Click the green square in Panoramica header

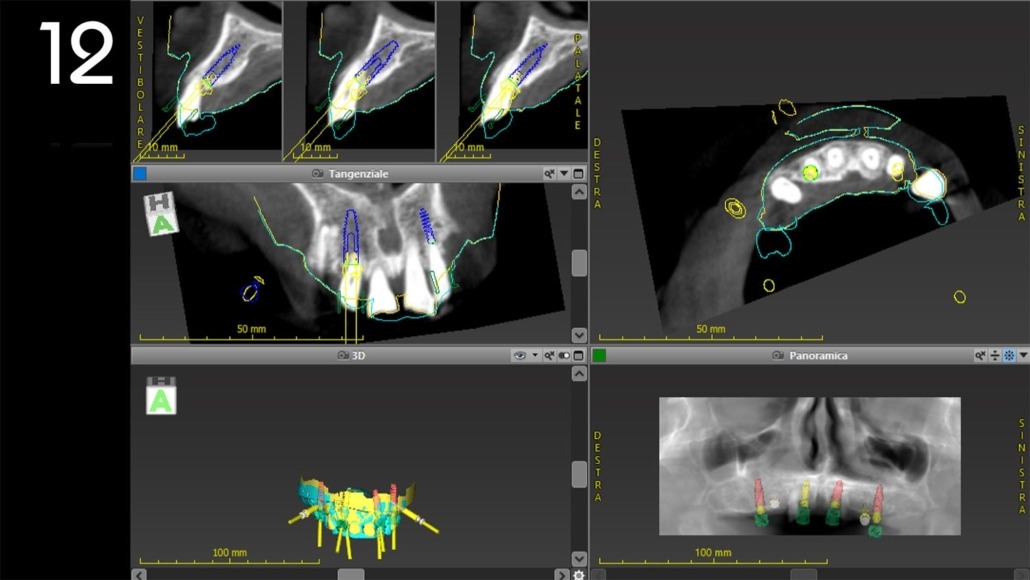[x=600, y=355]
